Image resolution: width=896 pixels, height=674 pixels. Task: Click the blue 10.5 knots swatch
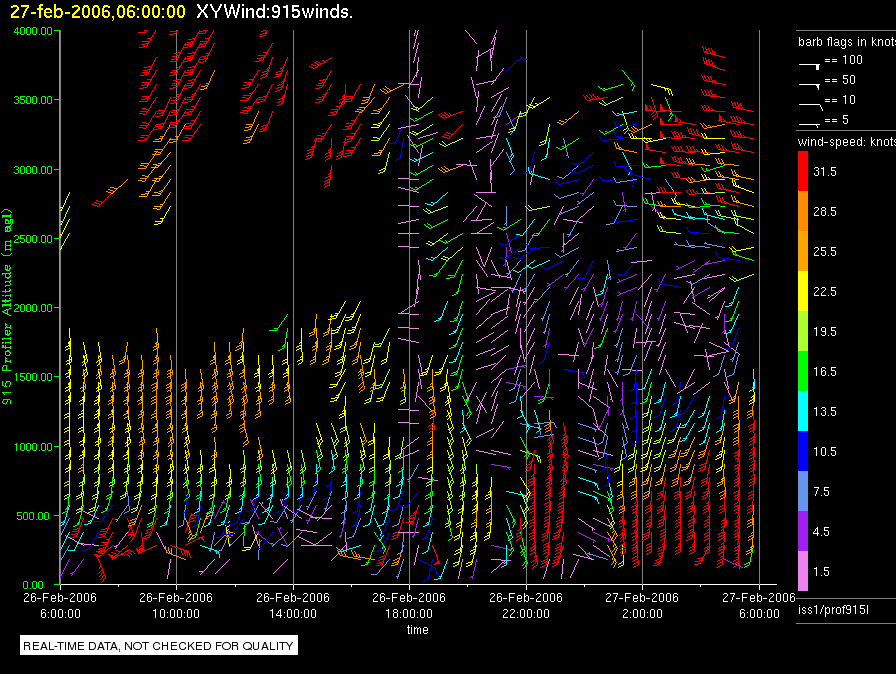[803, 451]
